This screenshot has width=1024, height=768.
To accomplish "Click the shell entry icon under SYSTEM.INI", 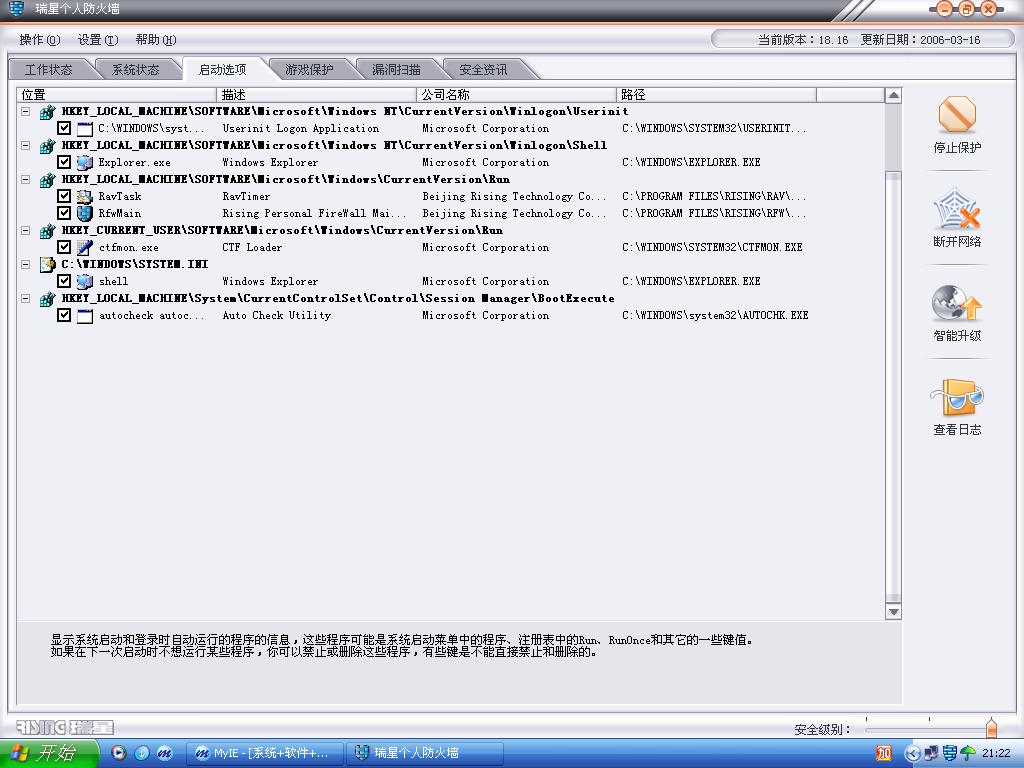I will 85,281.
